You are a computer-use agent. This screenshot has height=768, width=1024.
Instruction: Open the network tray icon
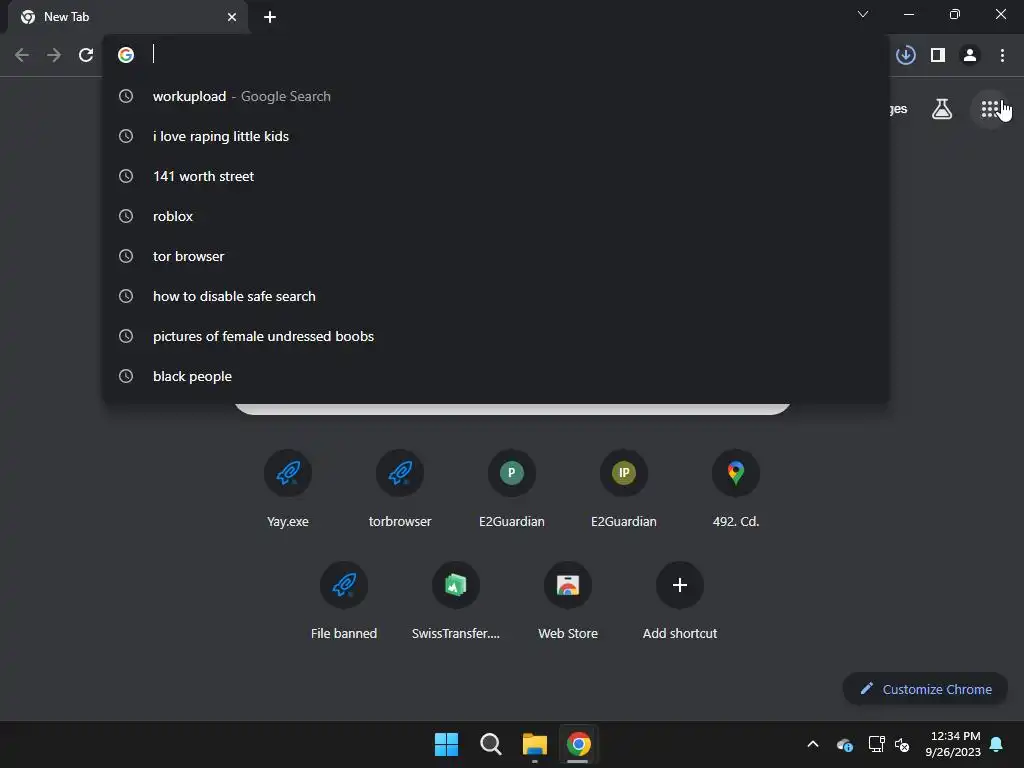tap(876, 744)
